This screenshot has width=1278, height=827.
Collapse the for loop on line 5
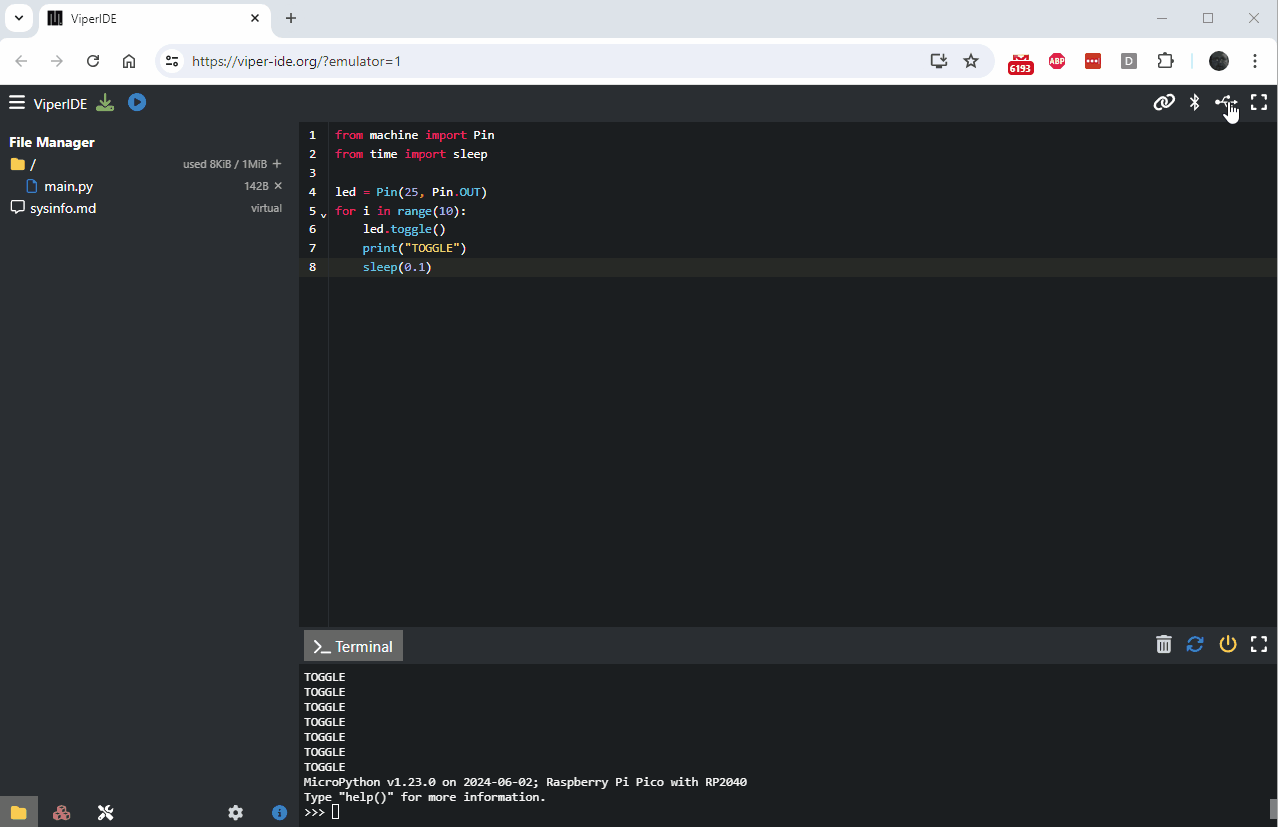(321, 213)
